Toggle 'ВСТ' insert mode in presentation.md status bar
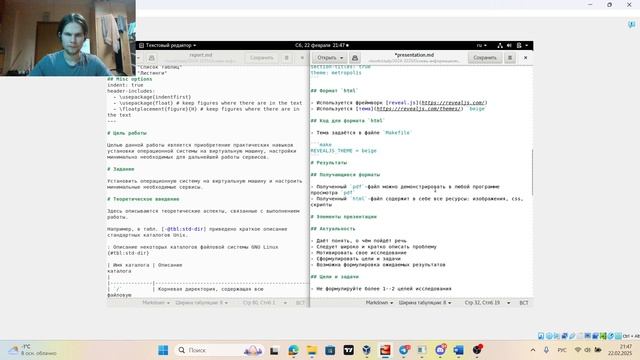This screenshot has width=640, height=360. (x=524, y=303)
